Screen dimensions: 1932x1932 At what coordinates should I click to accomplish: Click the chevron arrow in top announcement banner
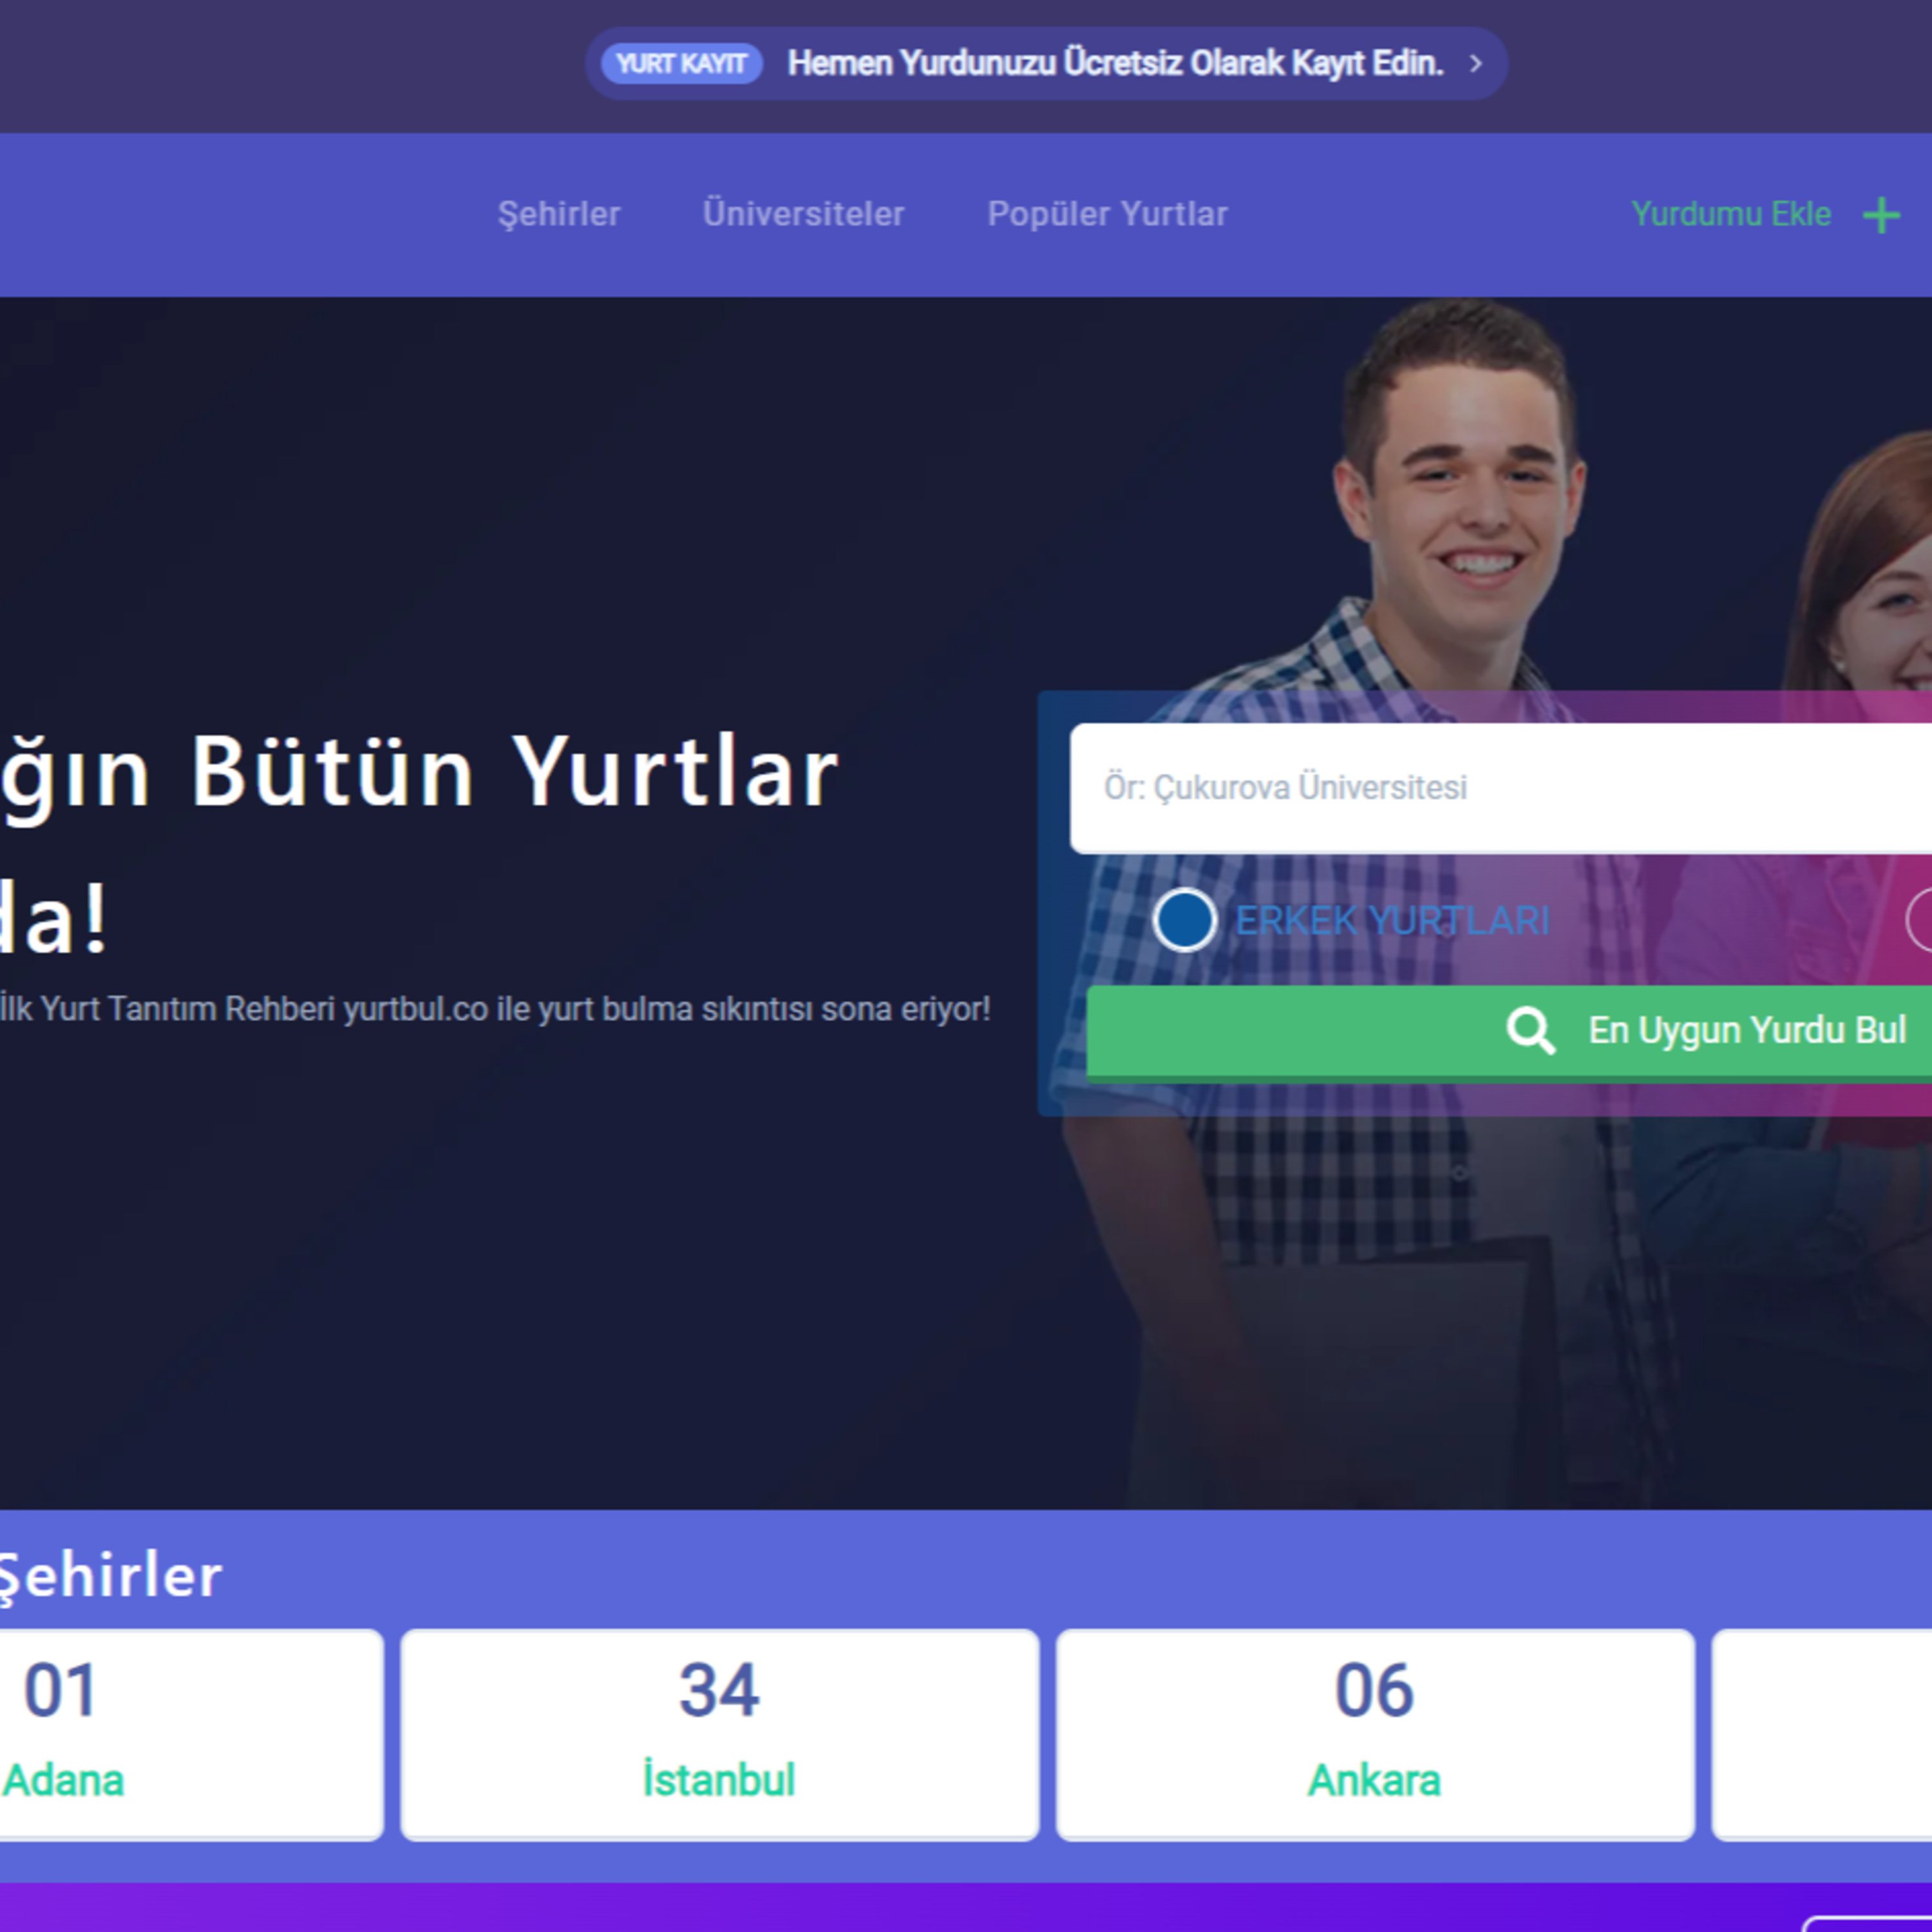1475,63
